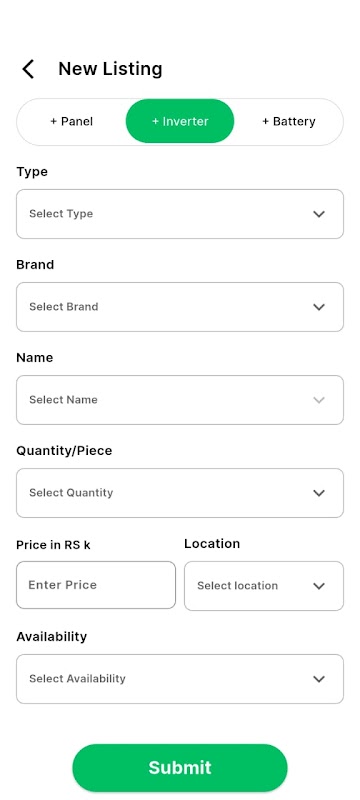Expand the Select Availability dropdown
The height and width of the screenshot is (800, 360).
(180, 679)
